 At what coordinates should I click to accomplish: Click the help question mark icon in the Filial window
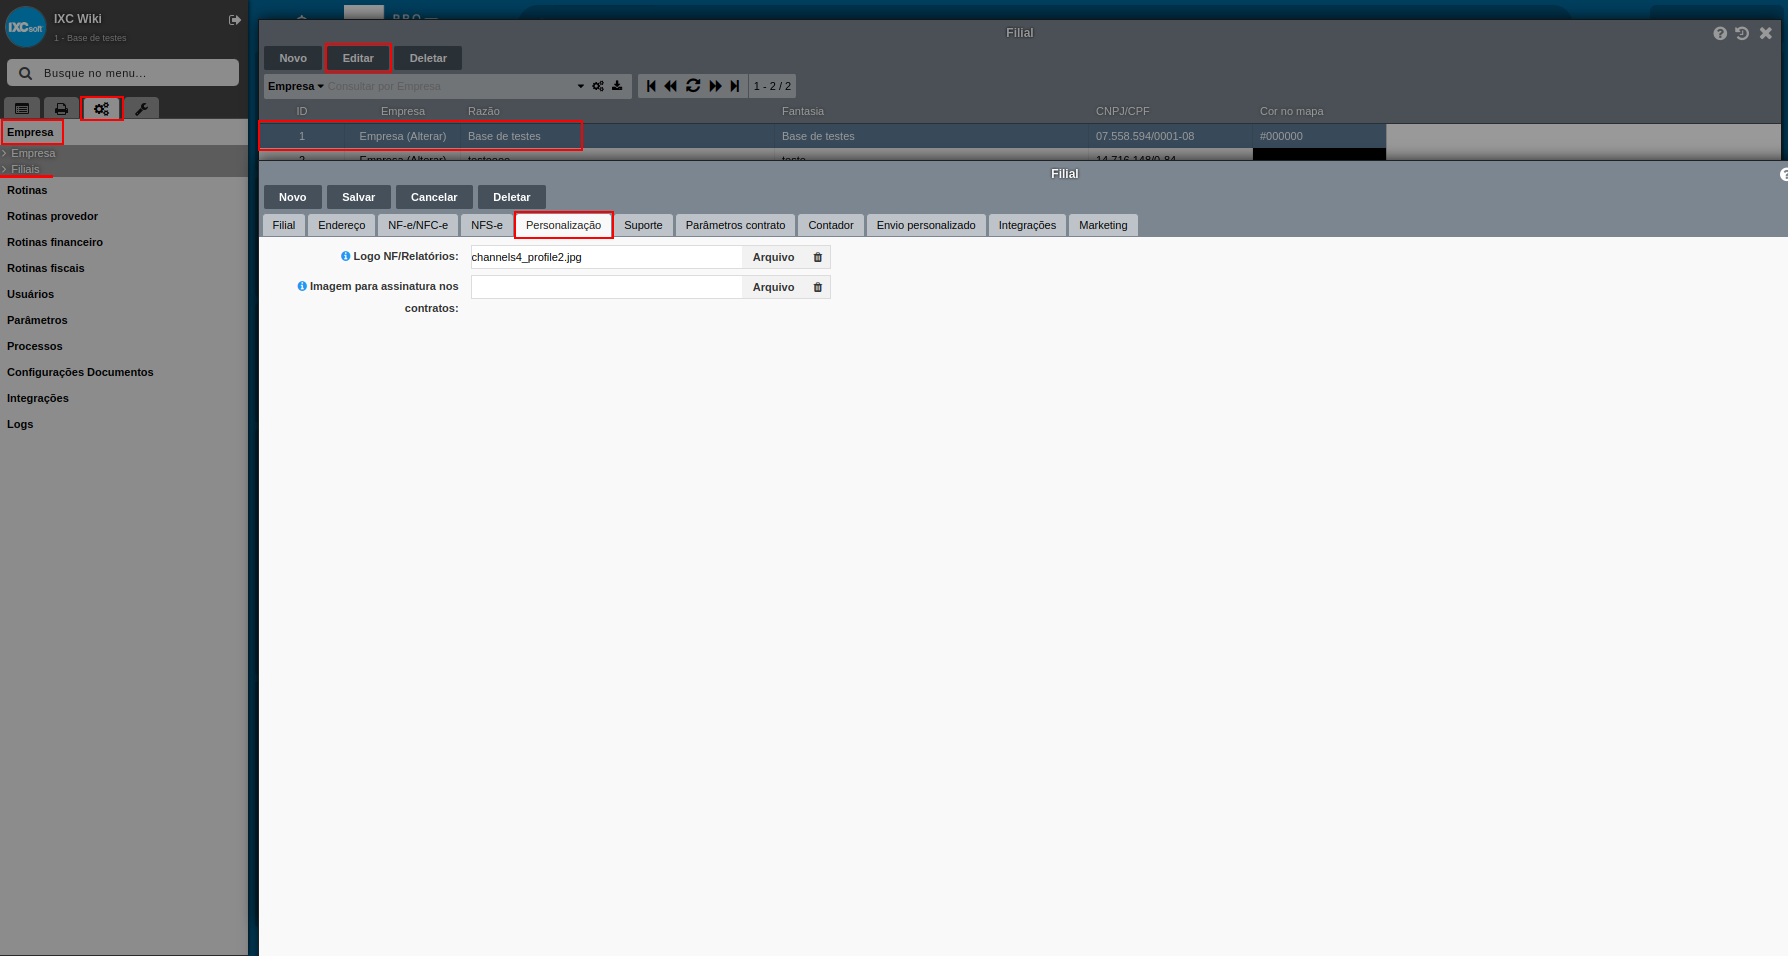[1720, 33]
